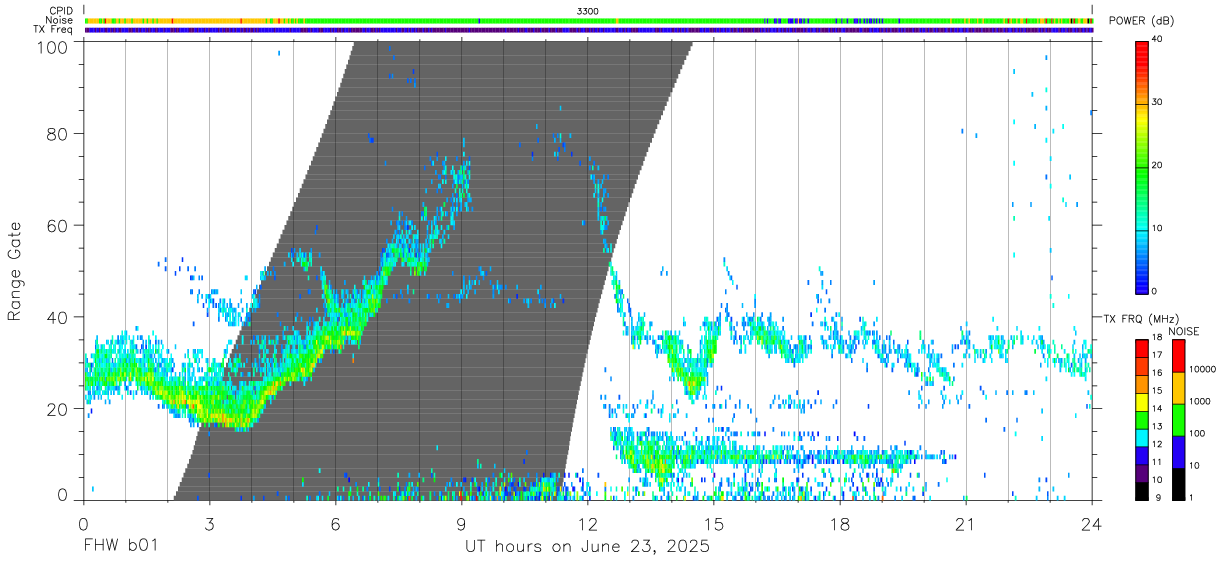Click the power colorbar 40 label
This screenshot has height=567, width=1228.
click(x=1157, y=39)
